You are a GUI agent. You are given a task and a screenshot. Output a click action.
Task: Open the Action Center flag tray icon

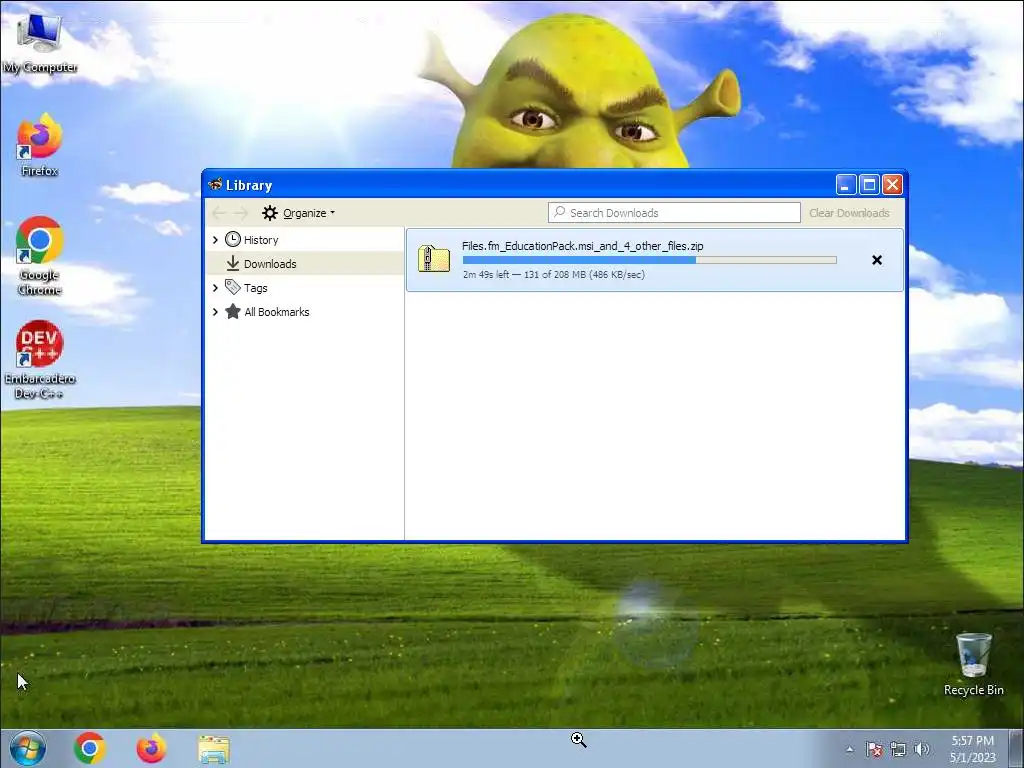coord(874,749)
